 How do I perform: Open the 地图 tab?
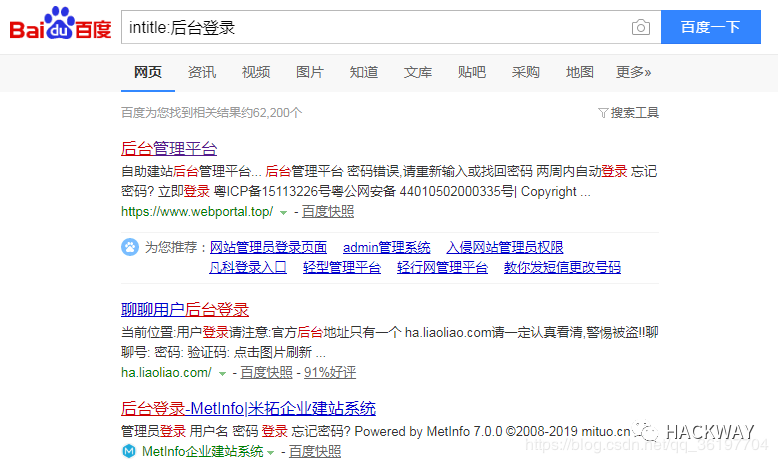(x=580, y=72)
